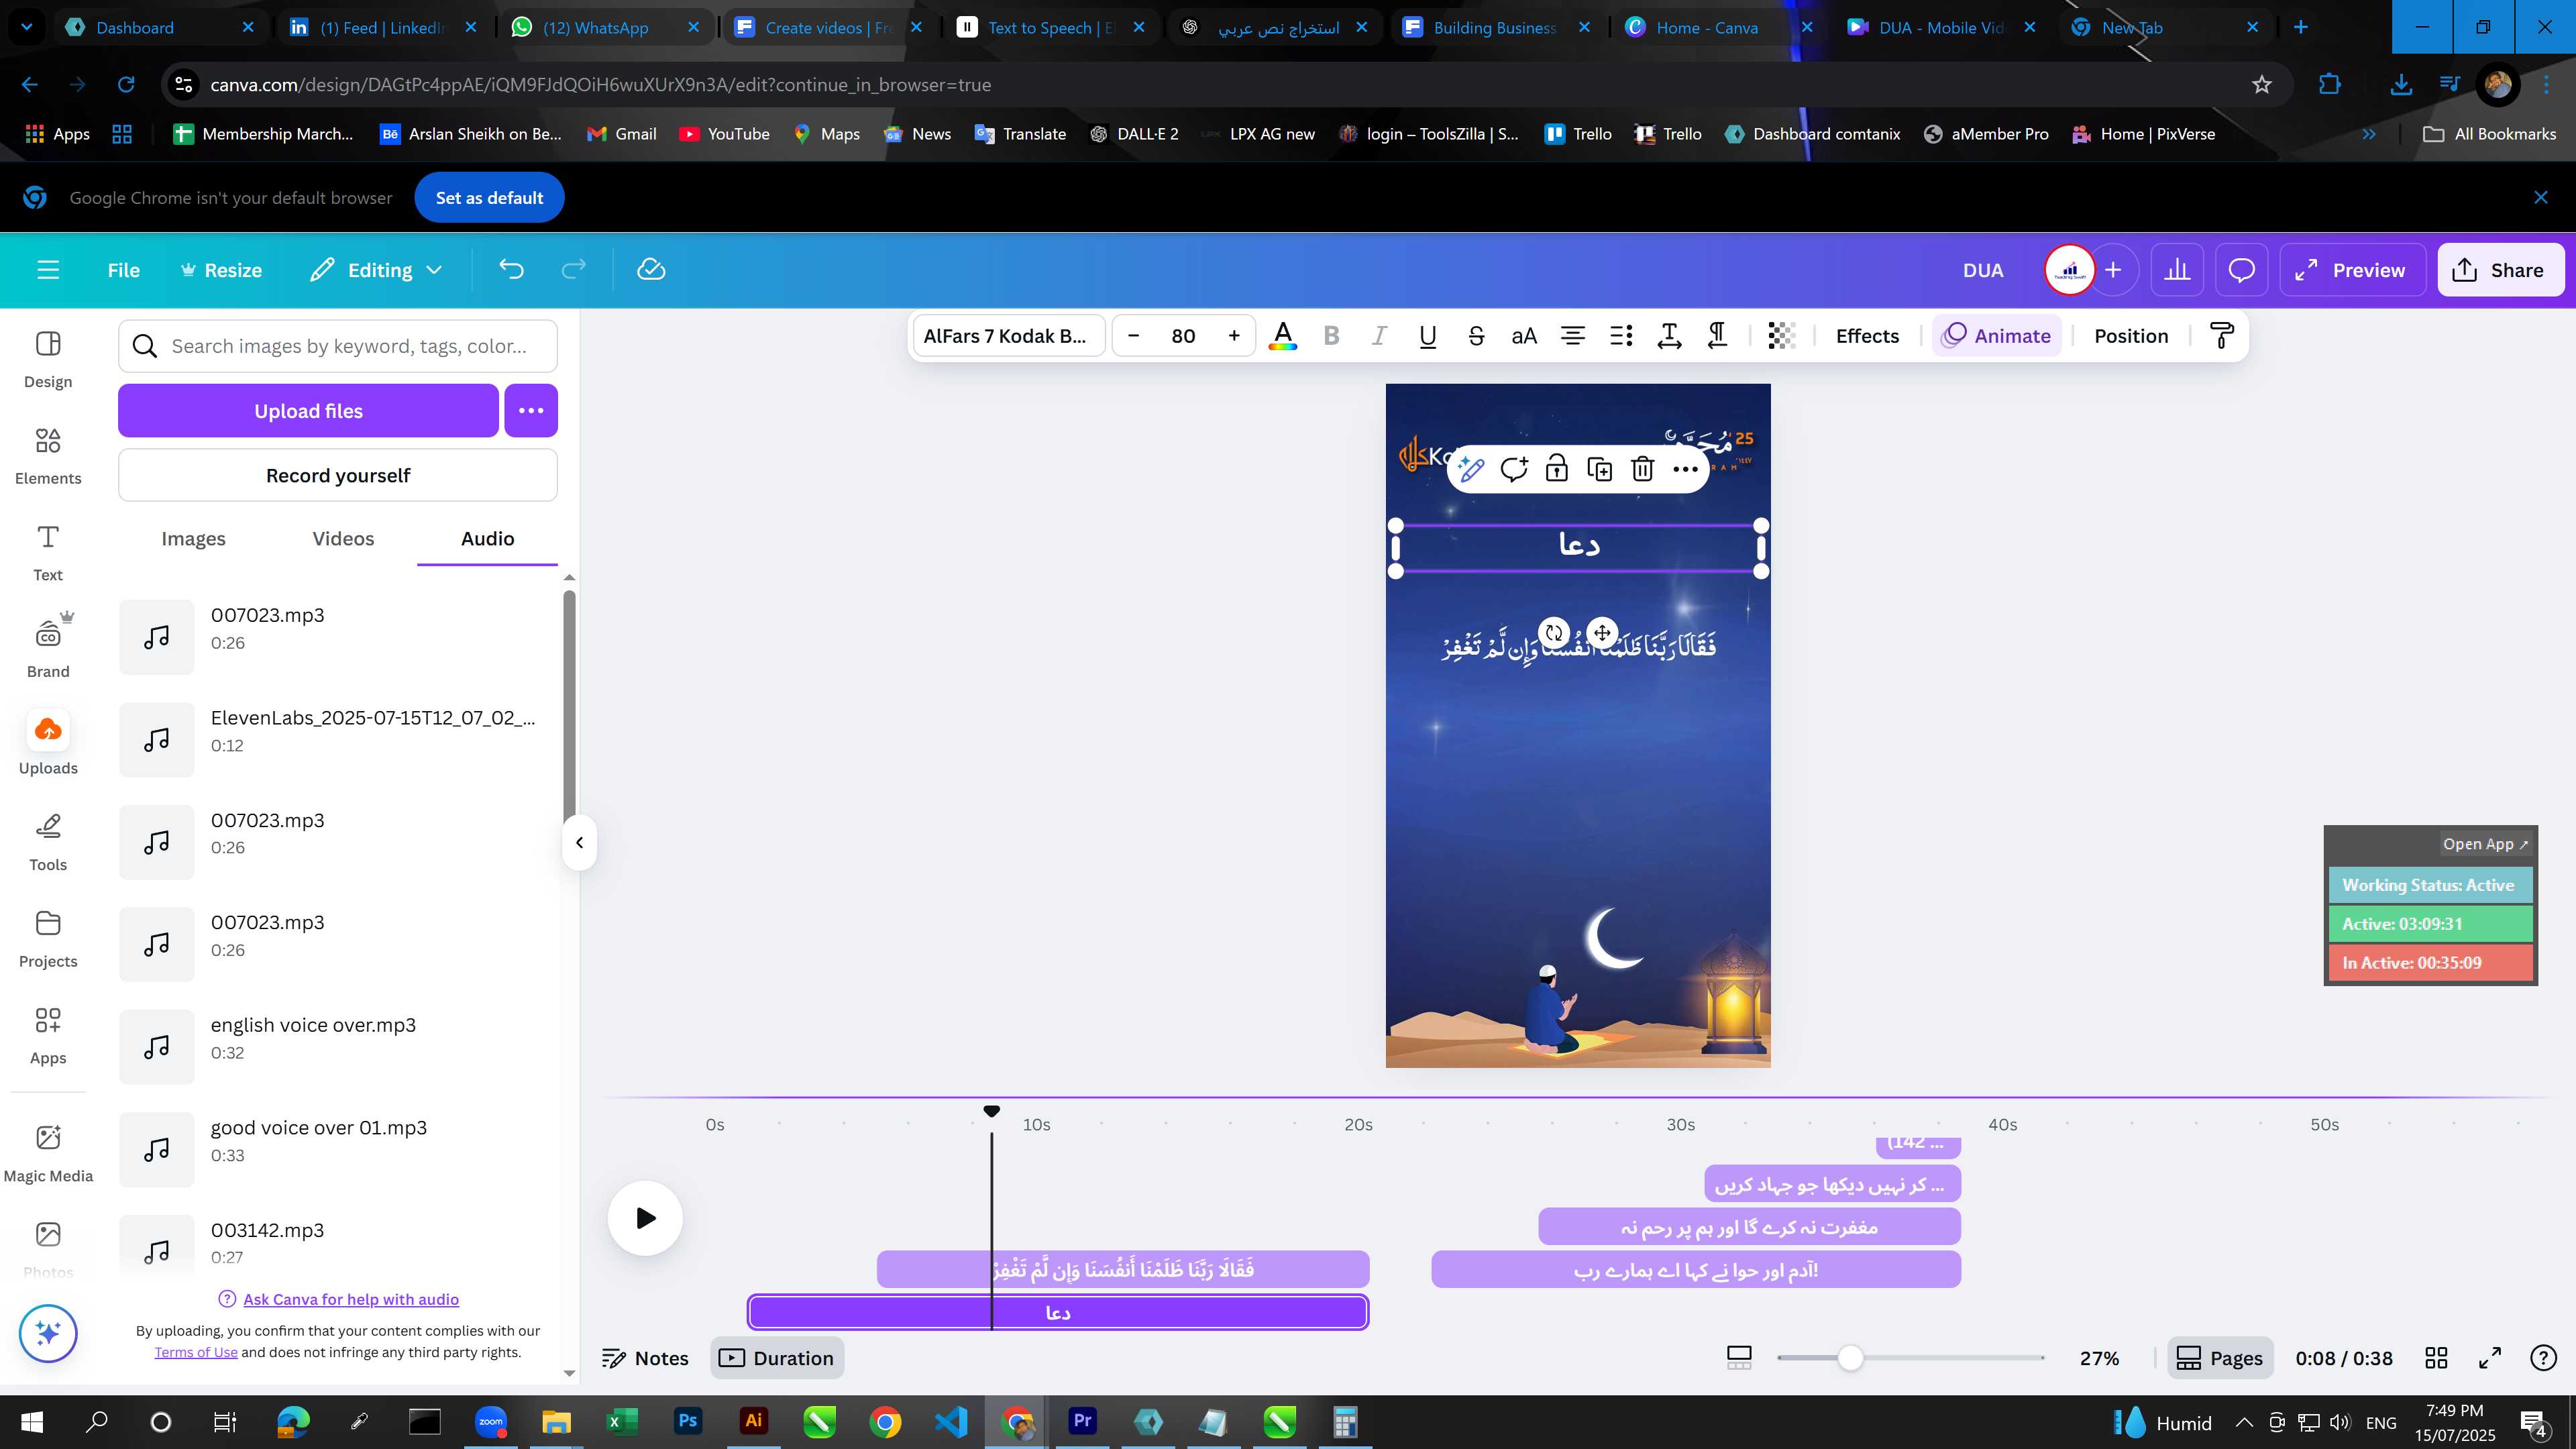Decrease font size with minus button

click(1133, 336)
